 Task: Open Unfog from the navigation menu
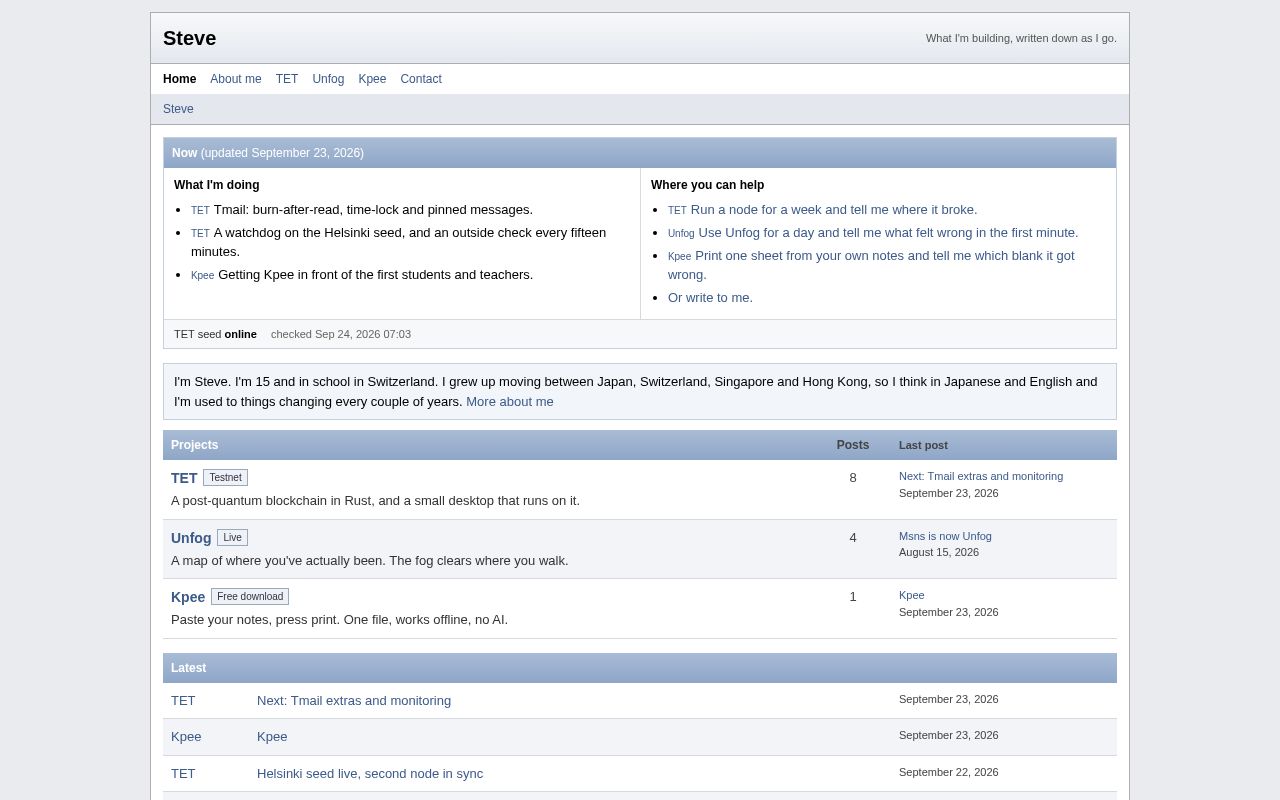tap(328, 79)
